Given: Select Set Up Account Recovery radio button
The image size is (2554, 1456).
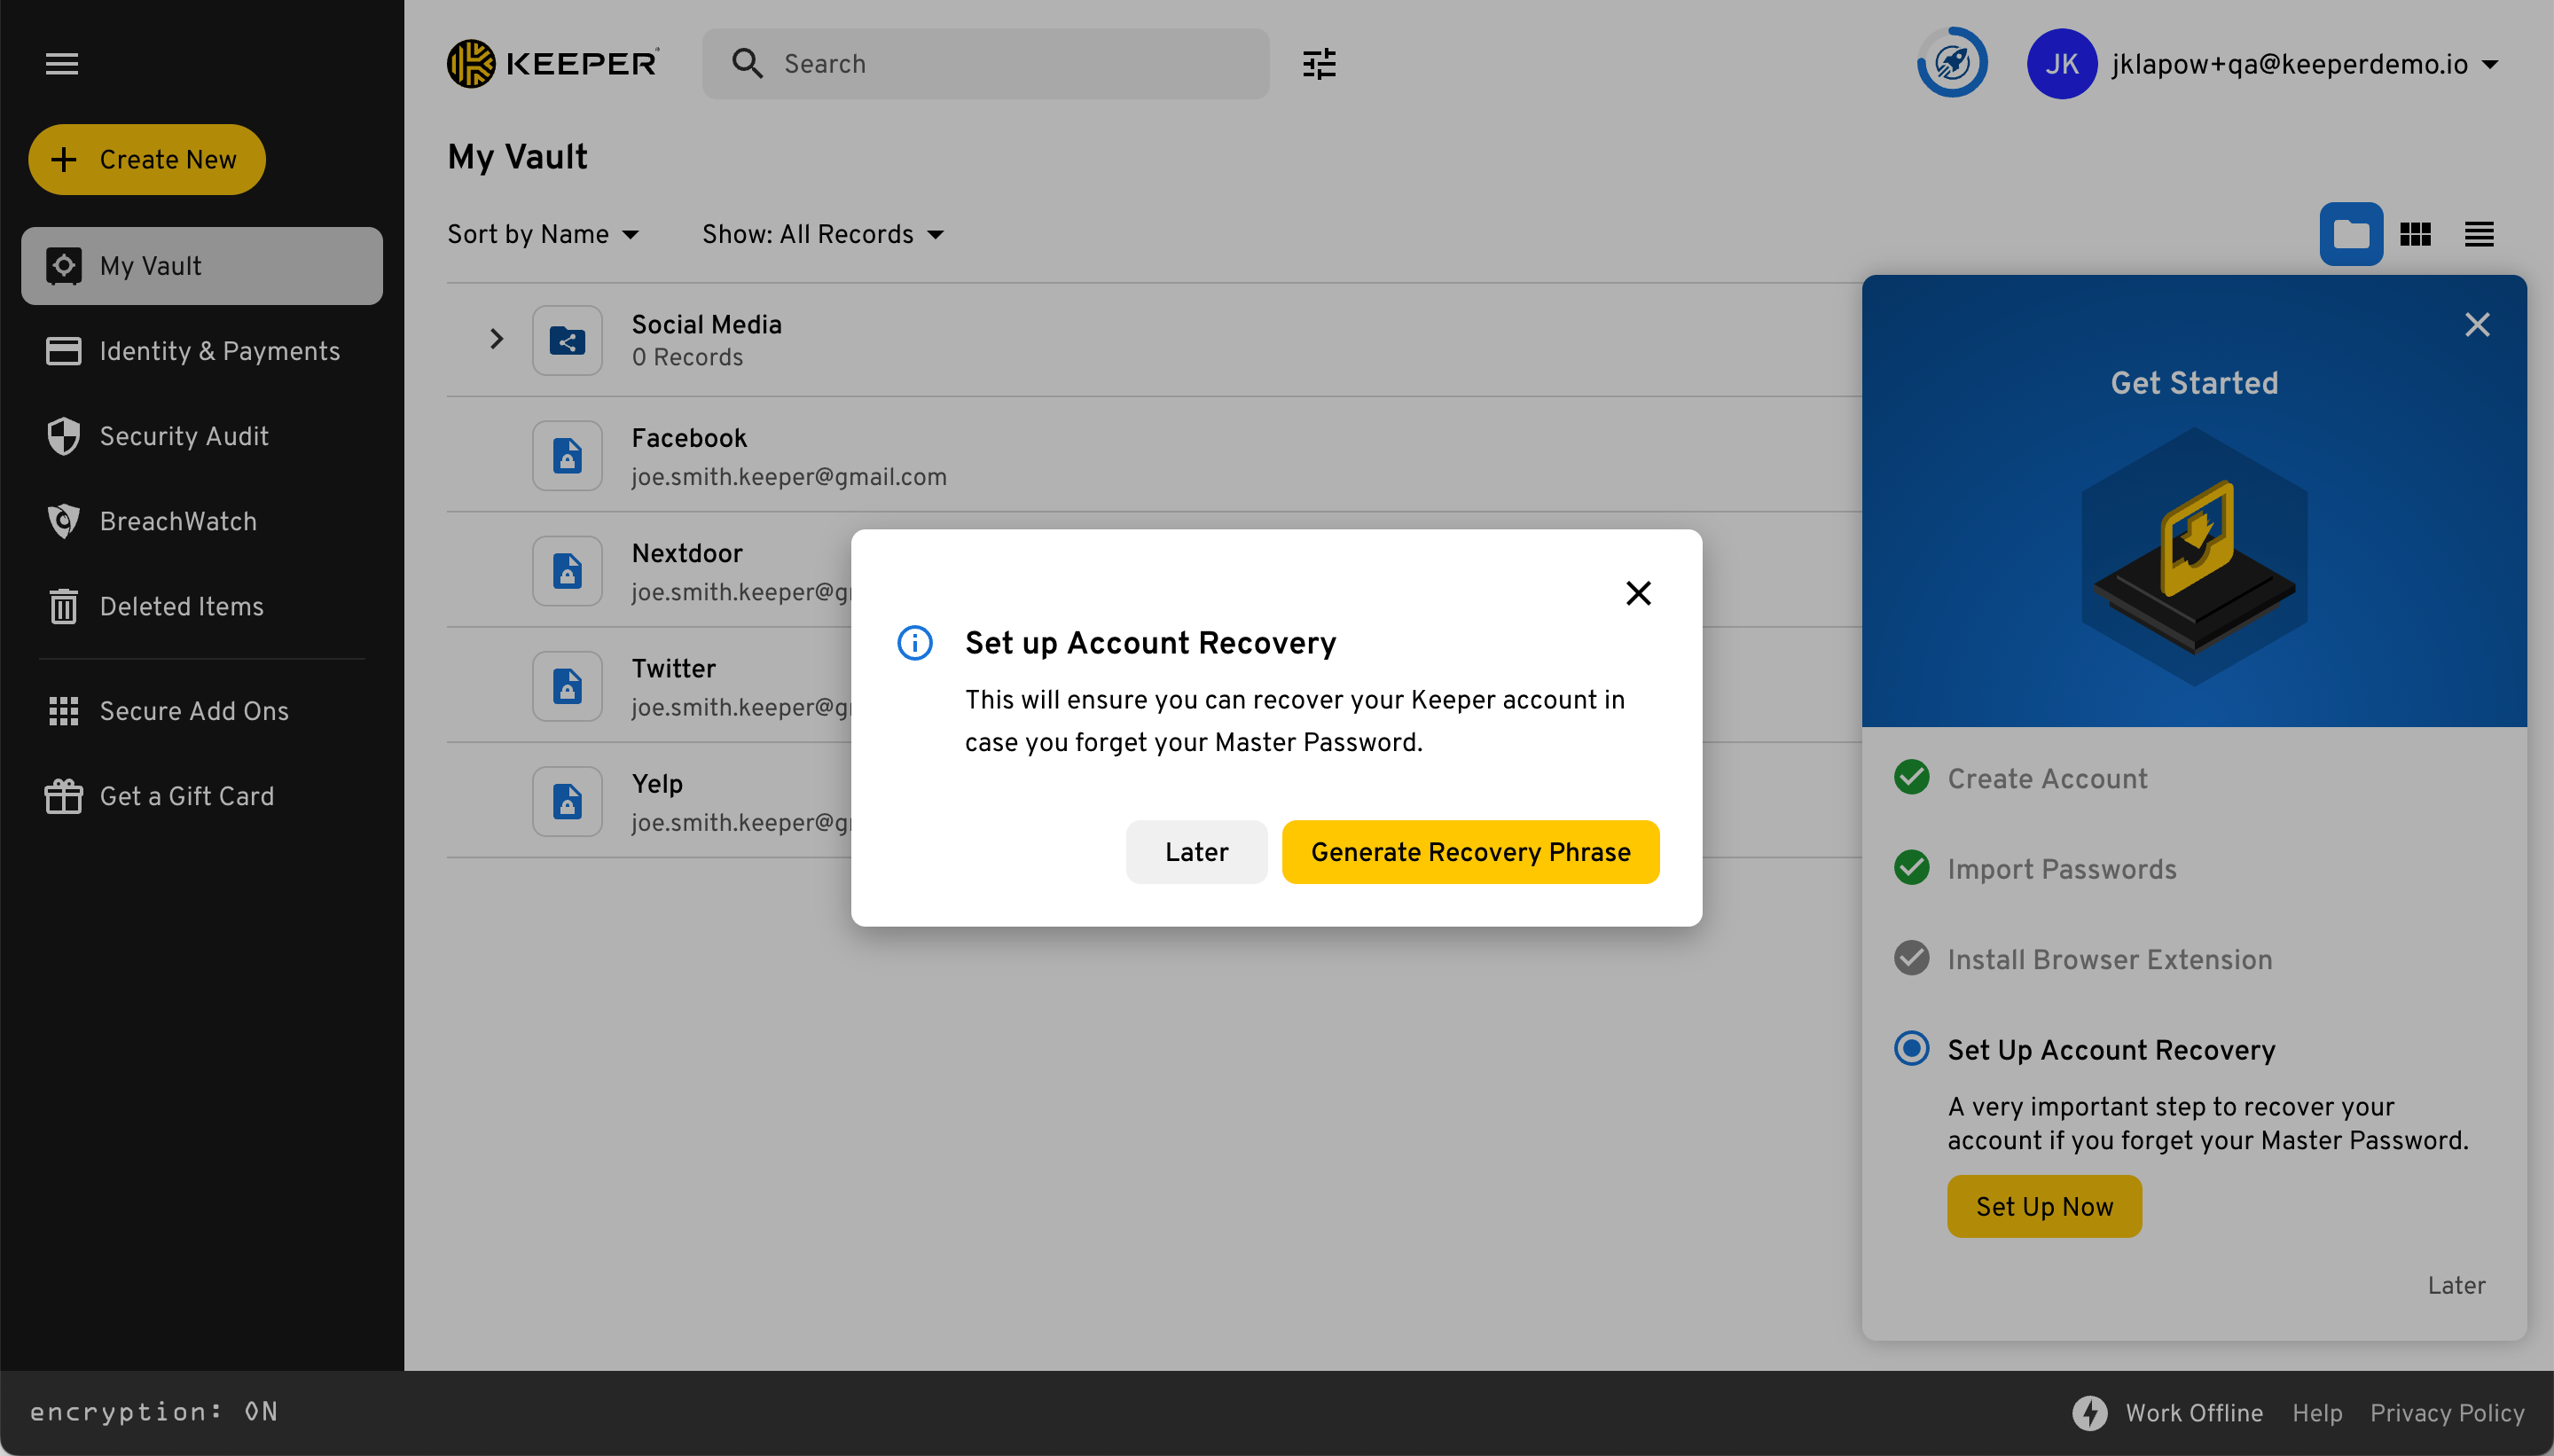Looking at the screenshot, I should tap(1911, 1049).
